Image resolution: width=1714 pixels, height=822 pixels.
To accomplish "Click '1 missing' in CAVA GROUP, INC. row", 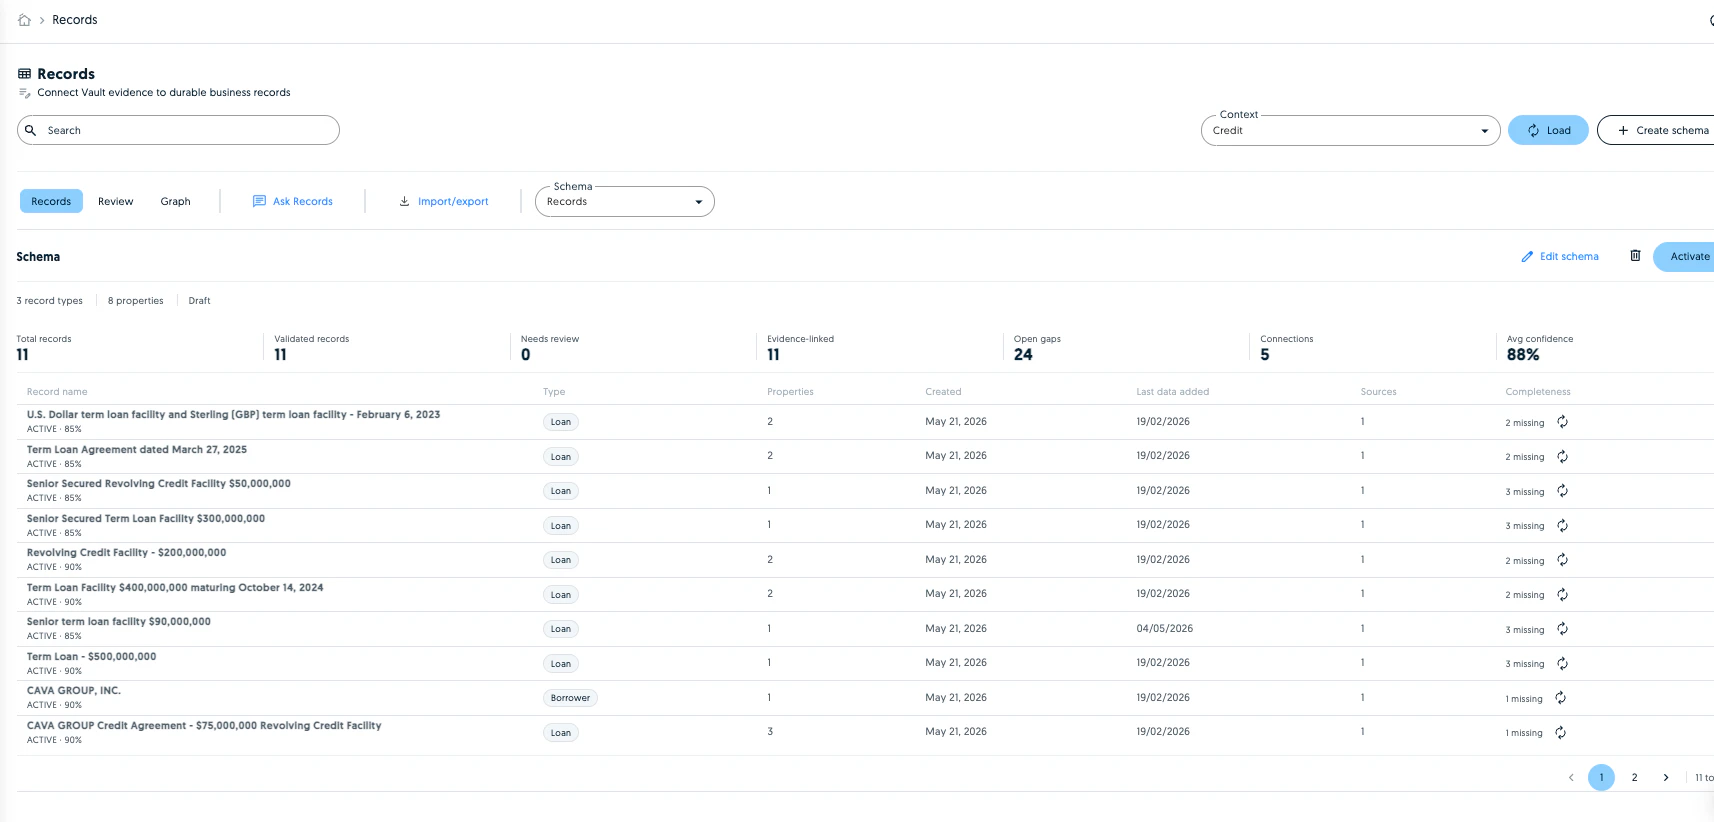I will [x=1524, y=699].
